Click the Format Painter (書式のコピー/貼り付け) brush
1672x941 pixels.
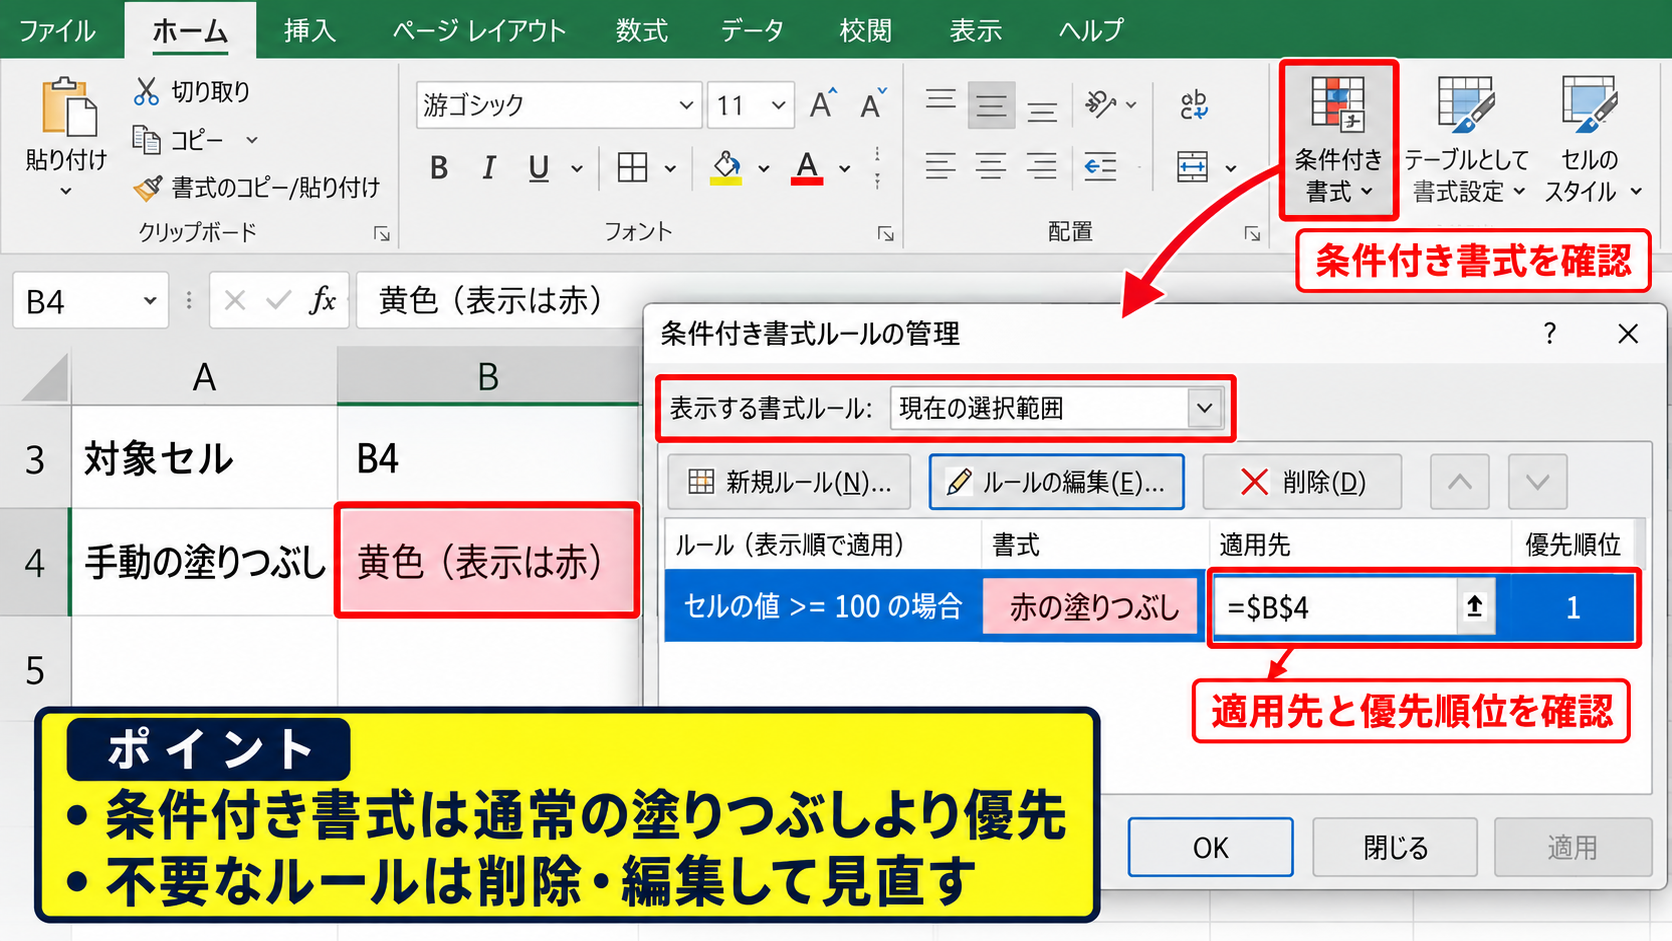click(x=148, y=187)
